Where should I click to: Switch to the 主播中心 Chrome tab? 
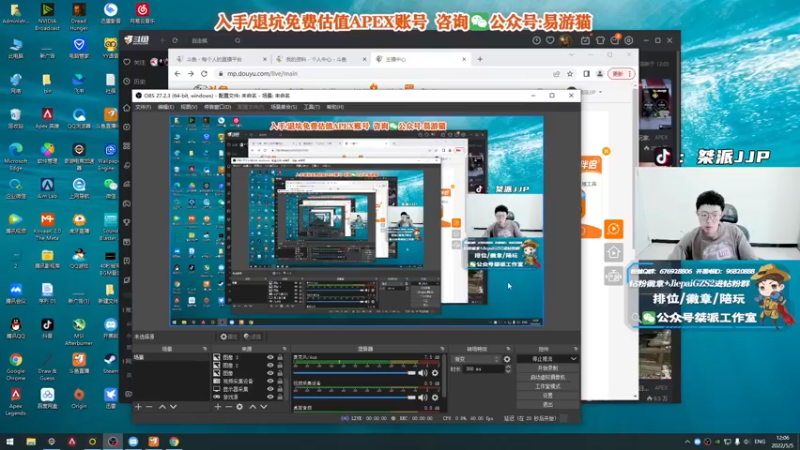[421, 59]
